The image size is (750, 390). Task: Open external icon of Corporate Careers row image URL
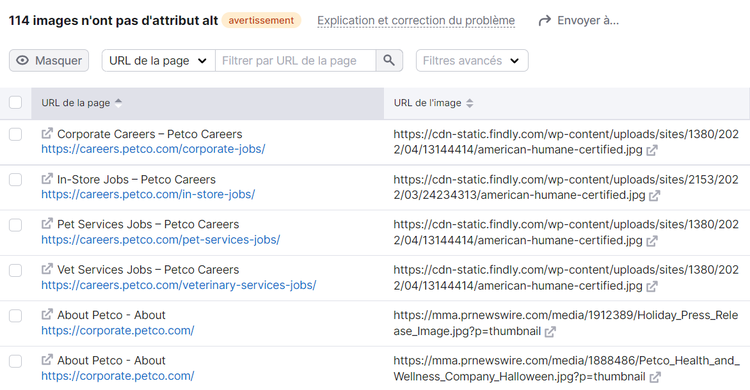(x=651, y=150)
